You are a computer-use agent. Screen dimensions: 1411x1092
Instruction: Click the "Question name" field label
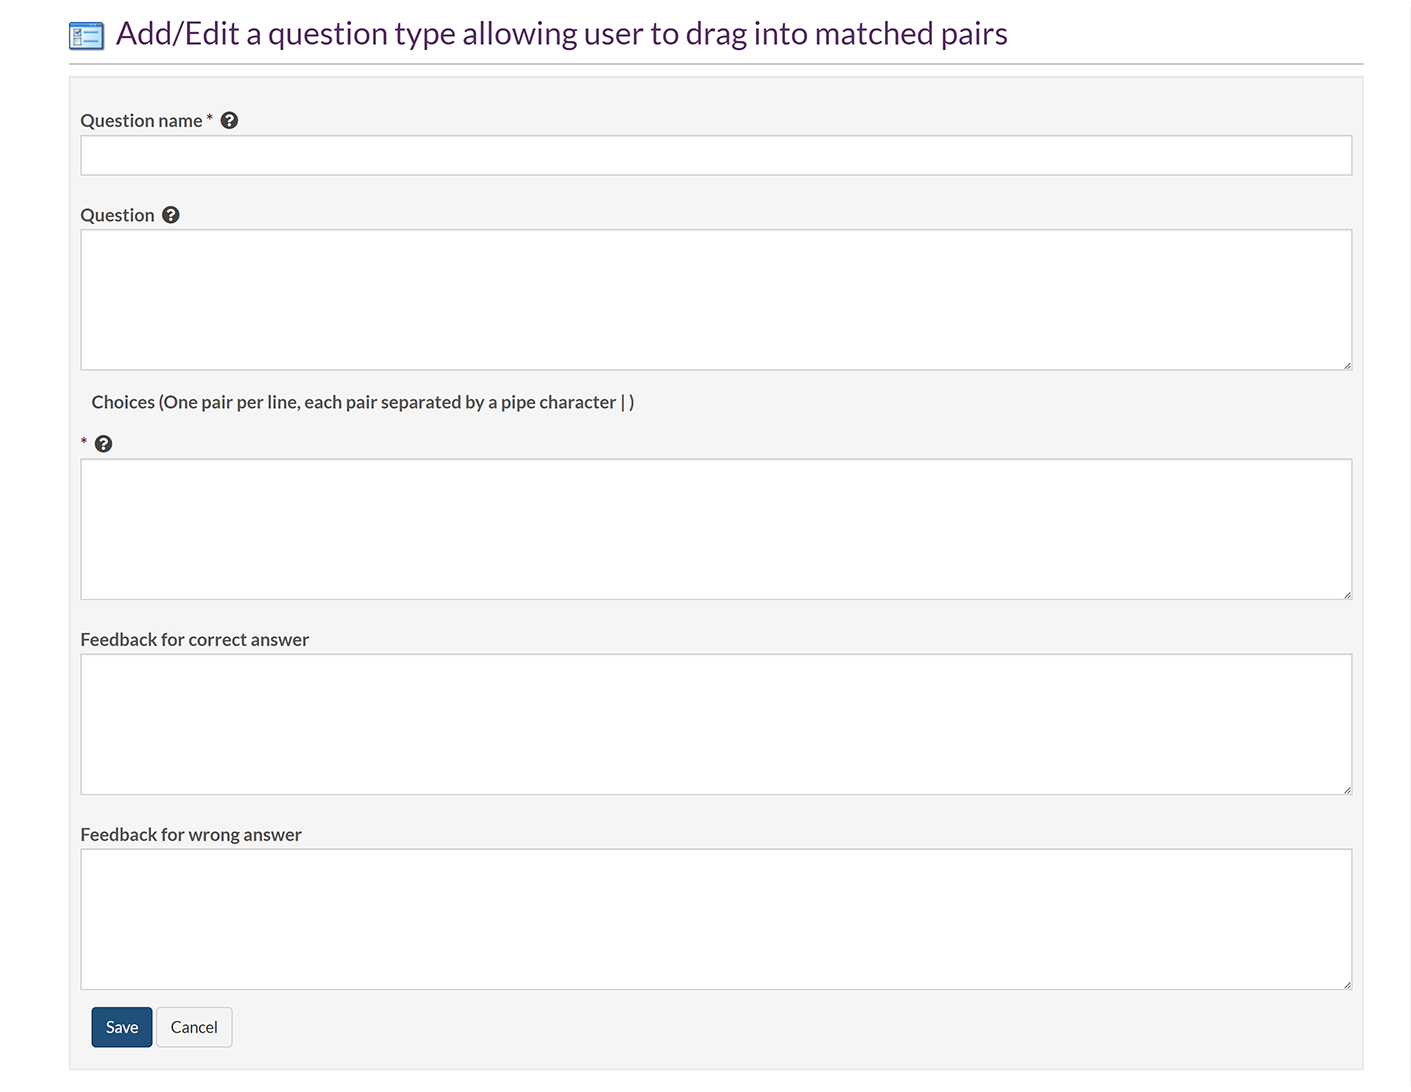point(141,121)
